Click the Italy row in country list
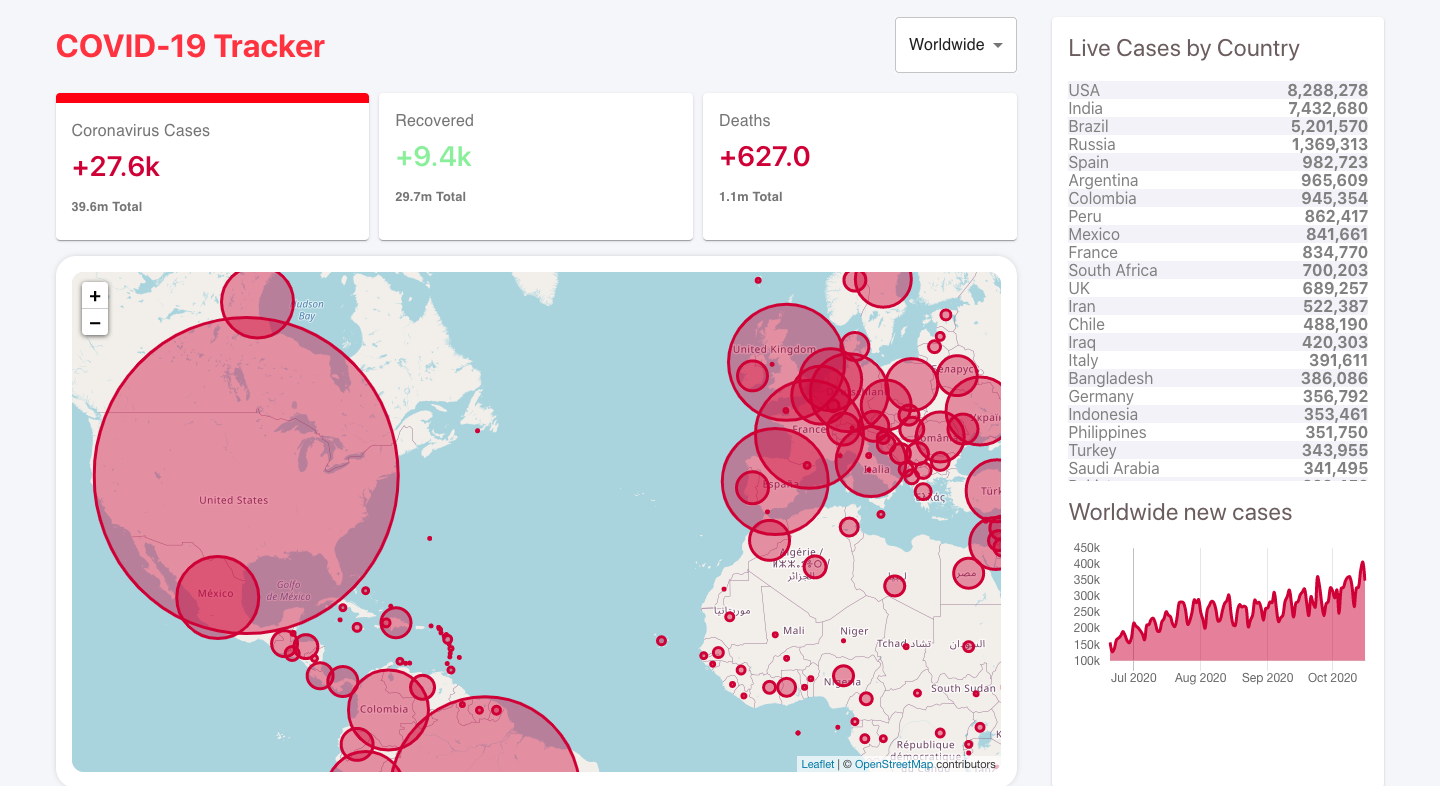 pos(1218,360)
